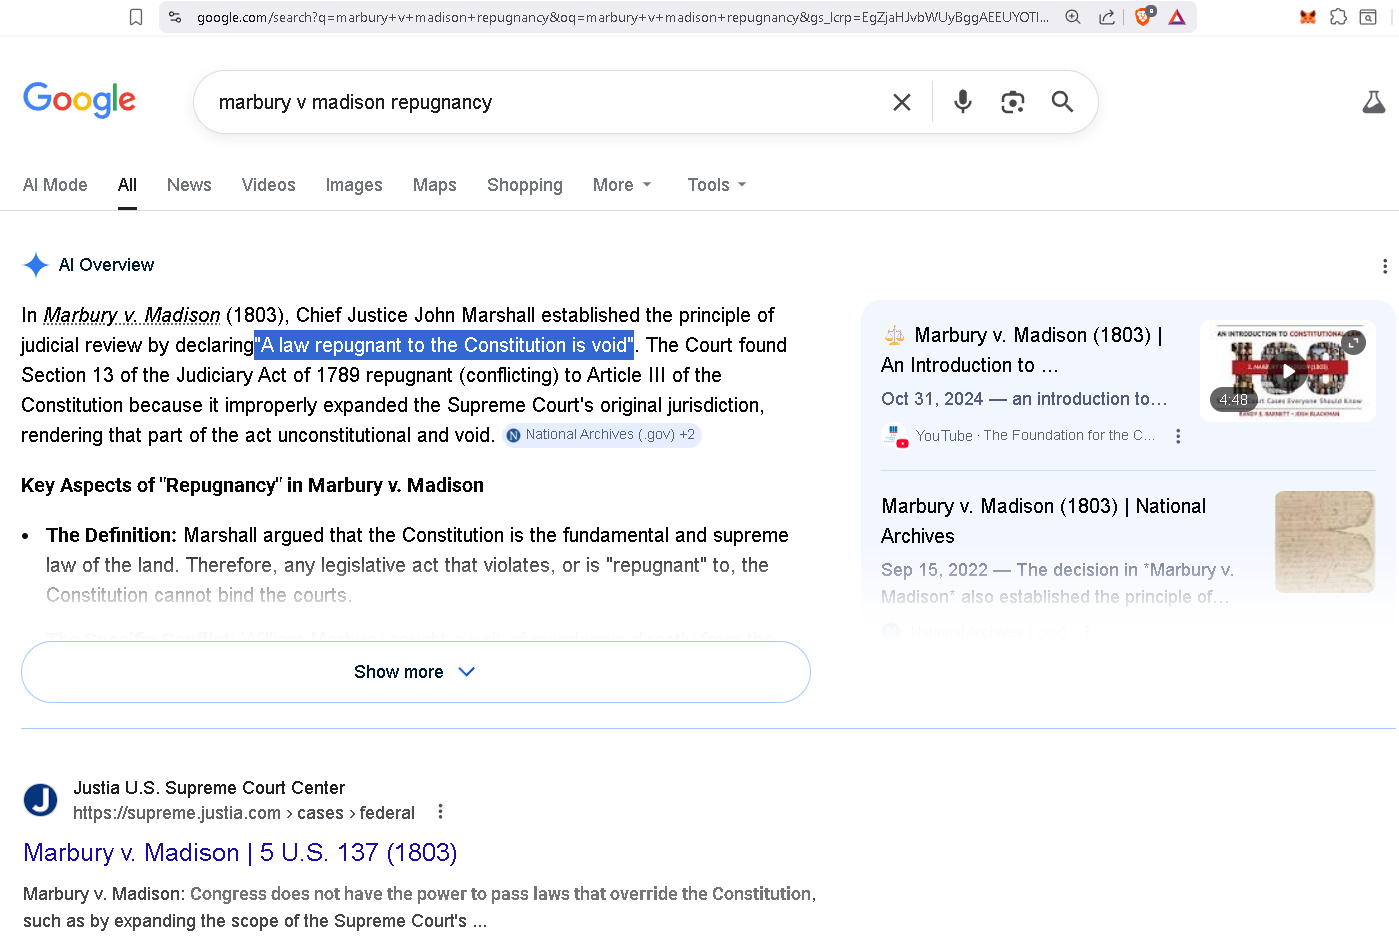Click the share icon in address bar
1399x952 pixels.
1106,17
